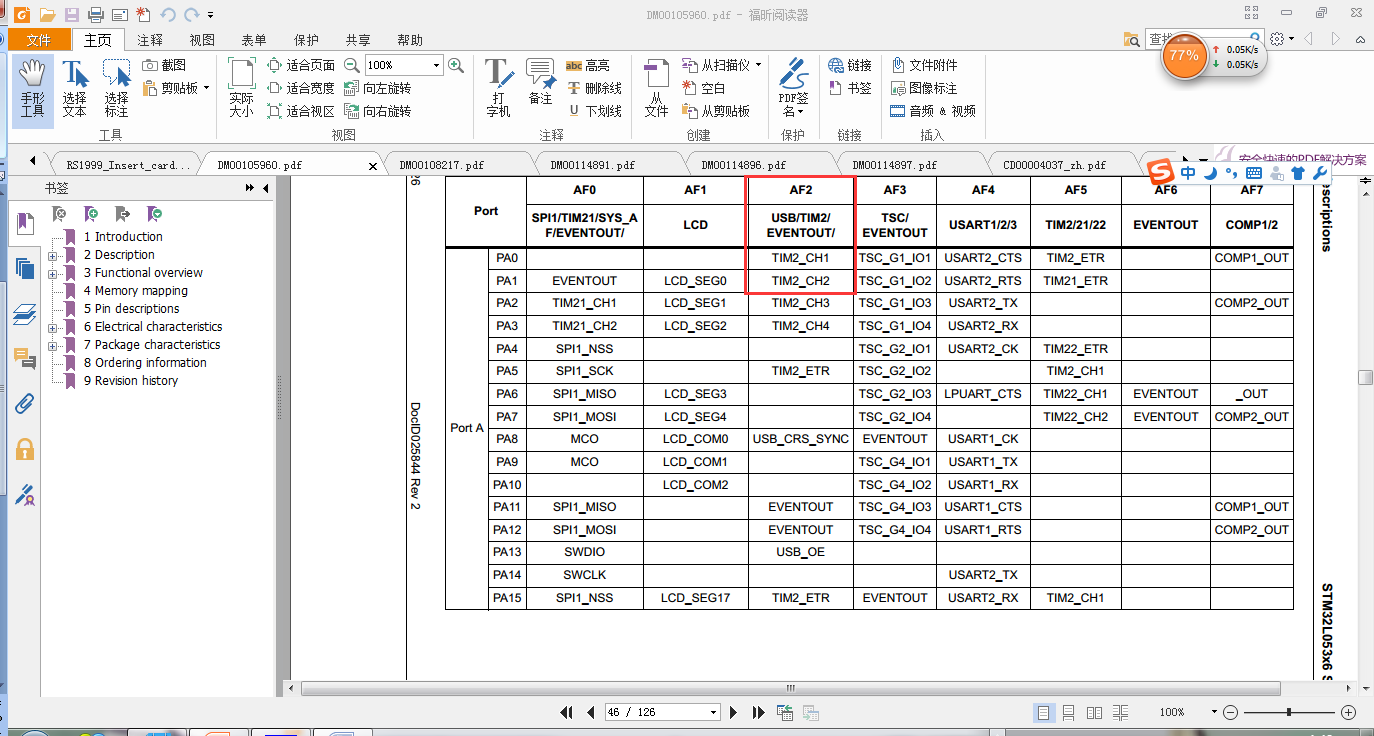The height and width of the screenshot is (736, 1374).
Task: Switch to the Protect (保护) ribbon tab
Action: click(306, 40)
